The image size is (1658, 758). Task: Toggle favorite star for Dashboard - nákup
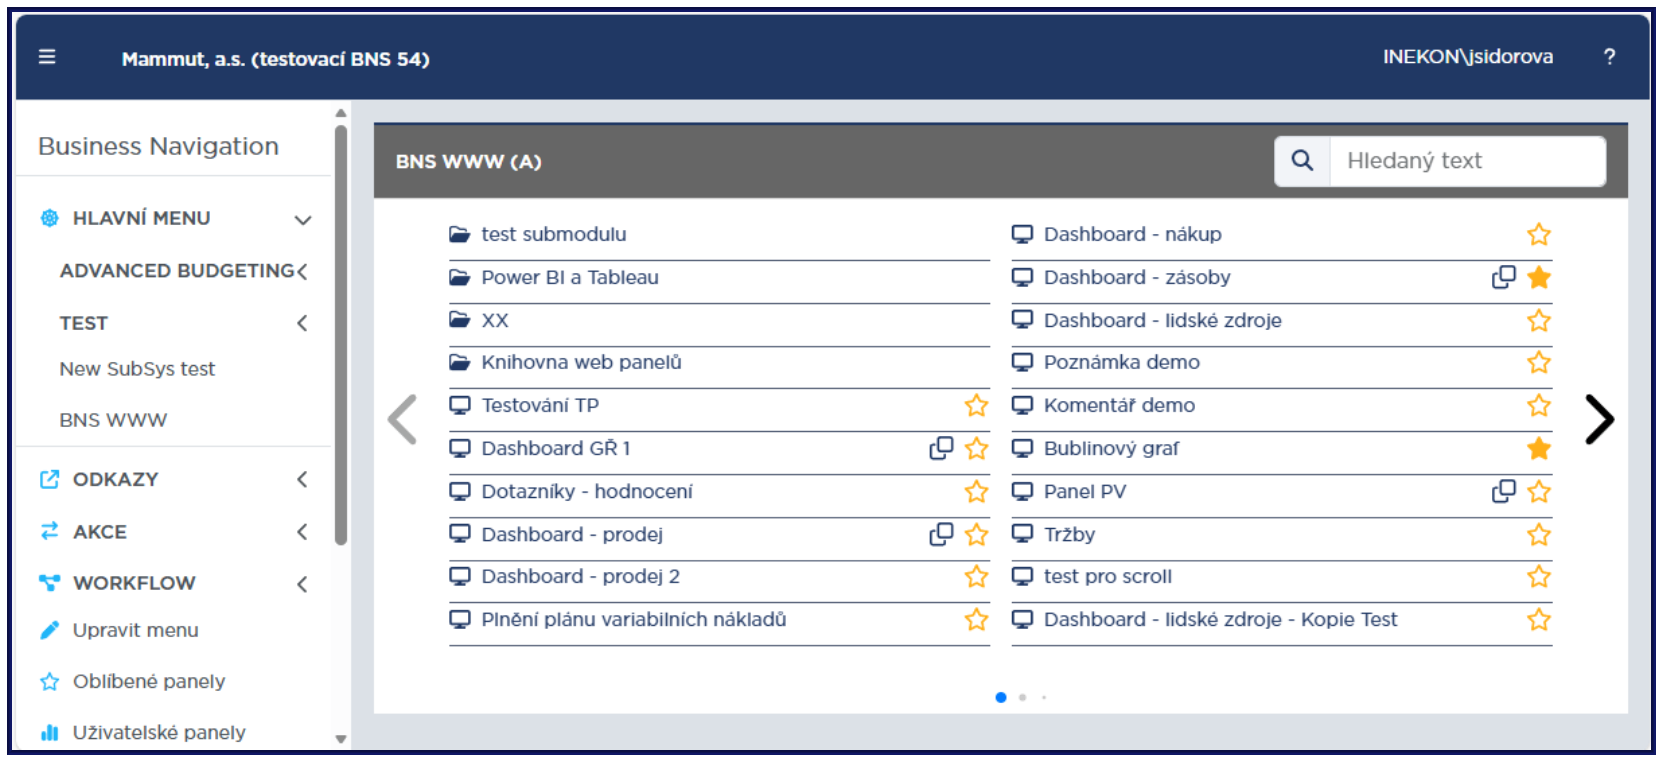[1539, 234]
